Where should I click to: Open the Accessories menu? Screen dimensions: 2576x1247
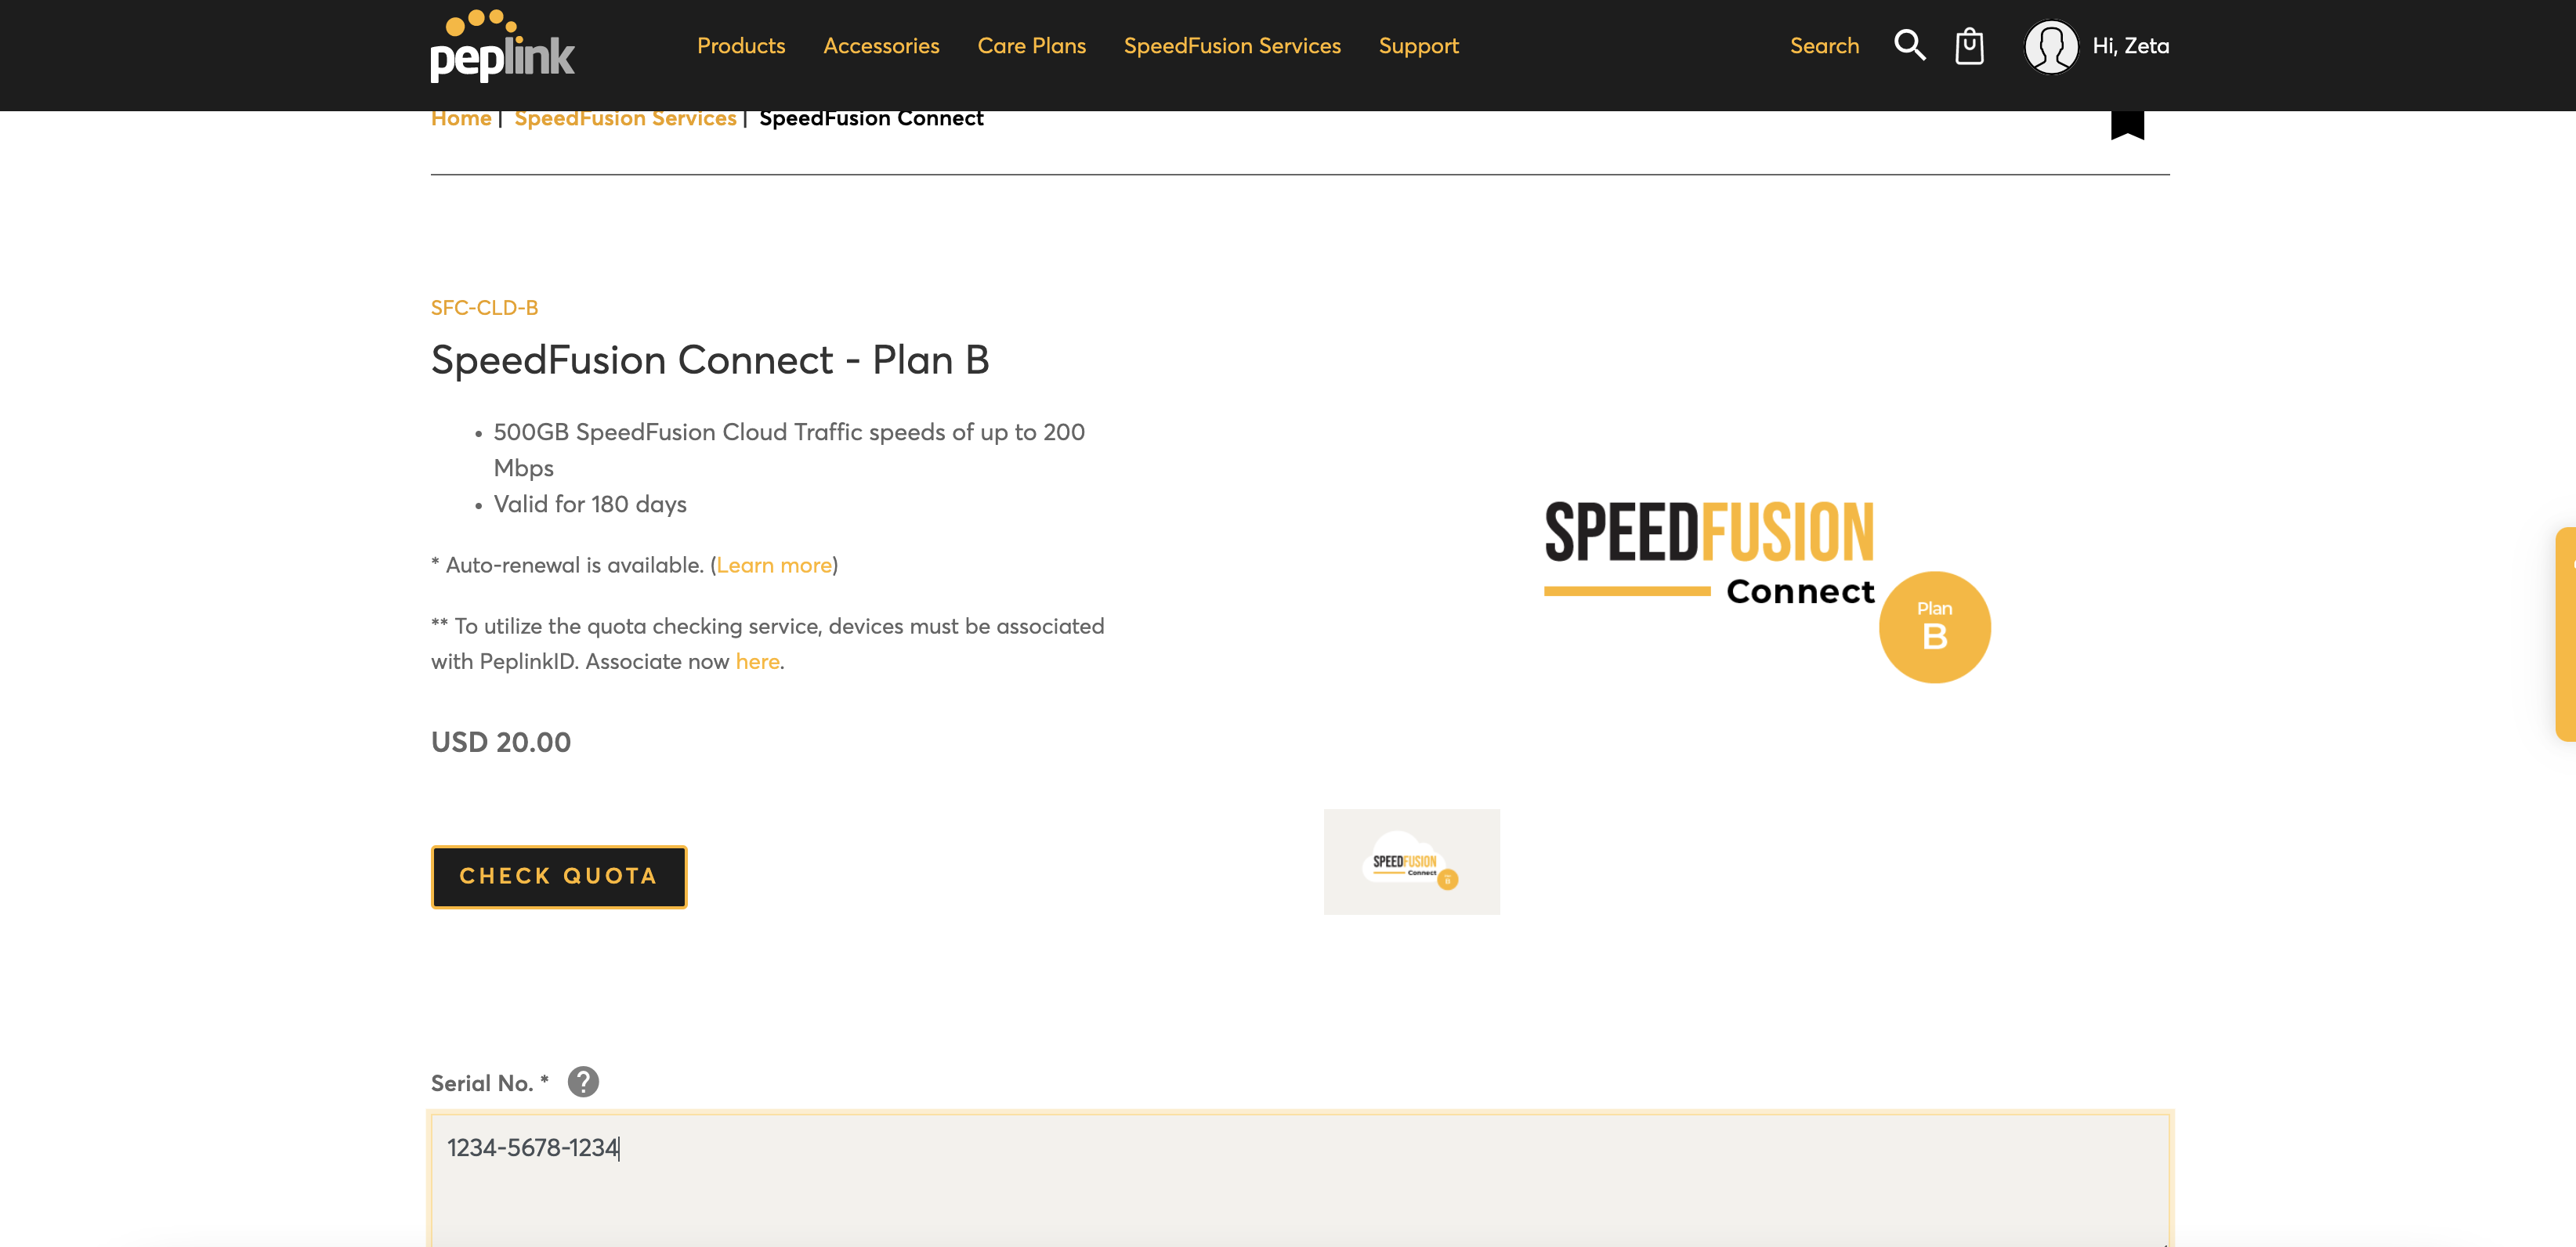coord(880,46)
